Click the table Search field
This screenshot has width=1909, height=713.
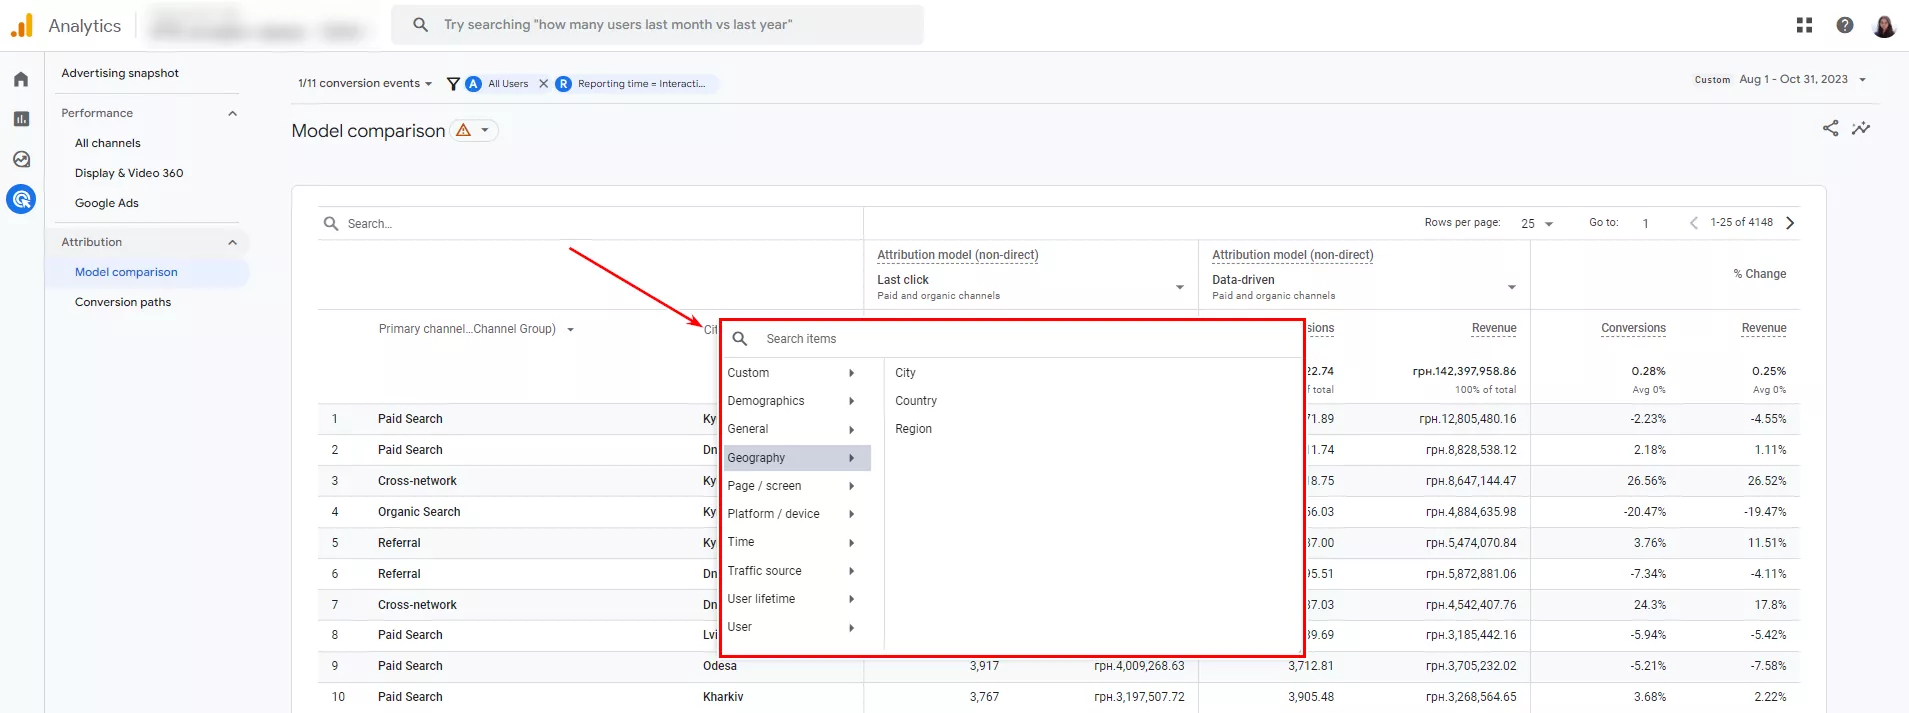click(590, 224)
